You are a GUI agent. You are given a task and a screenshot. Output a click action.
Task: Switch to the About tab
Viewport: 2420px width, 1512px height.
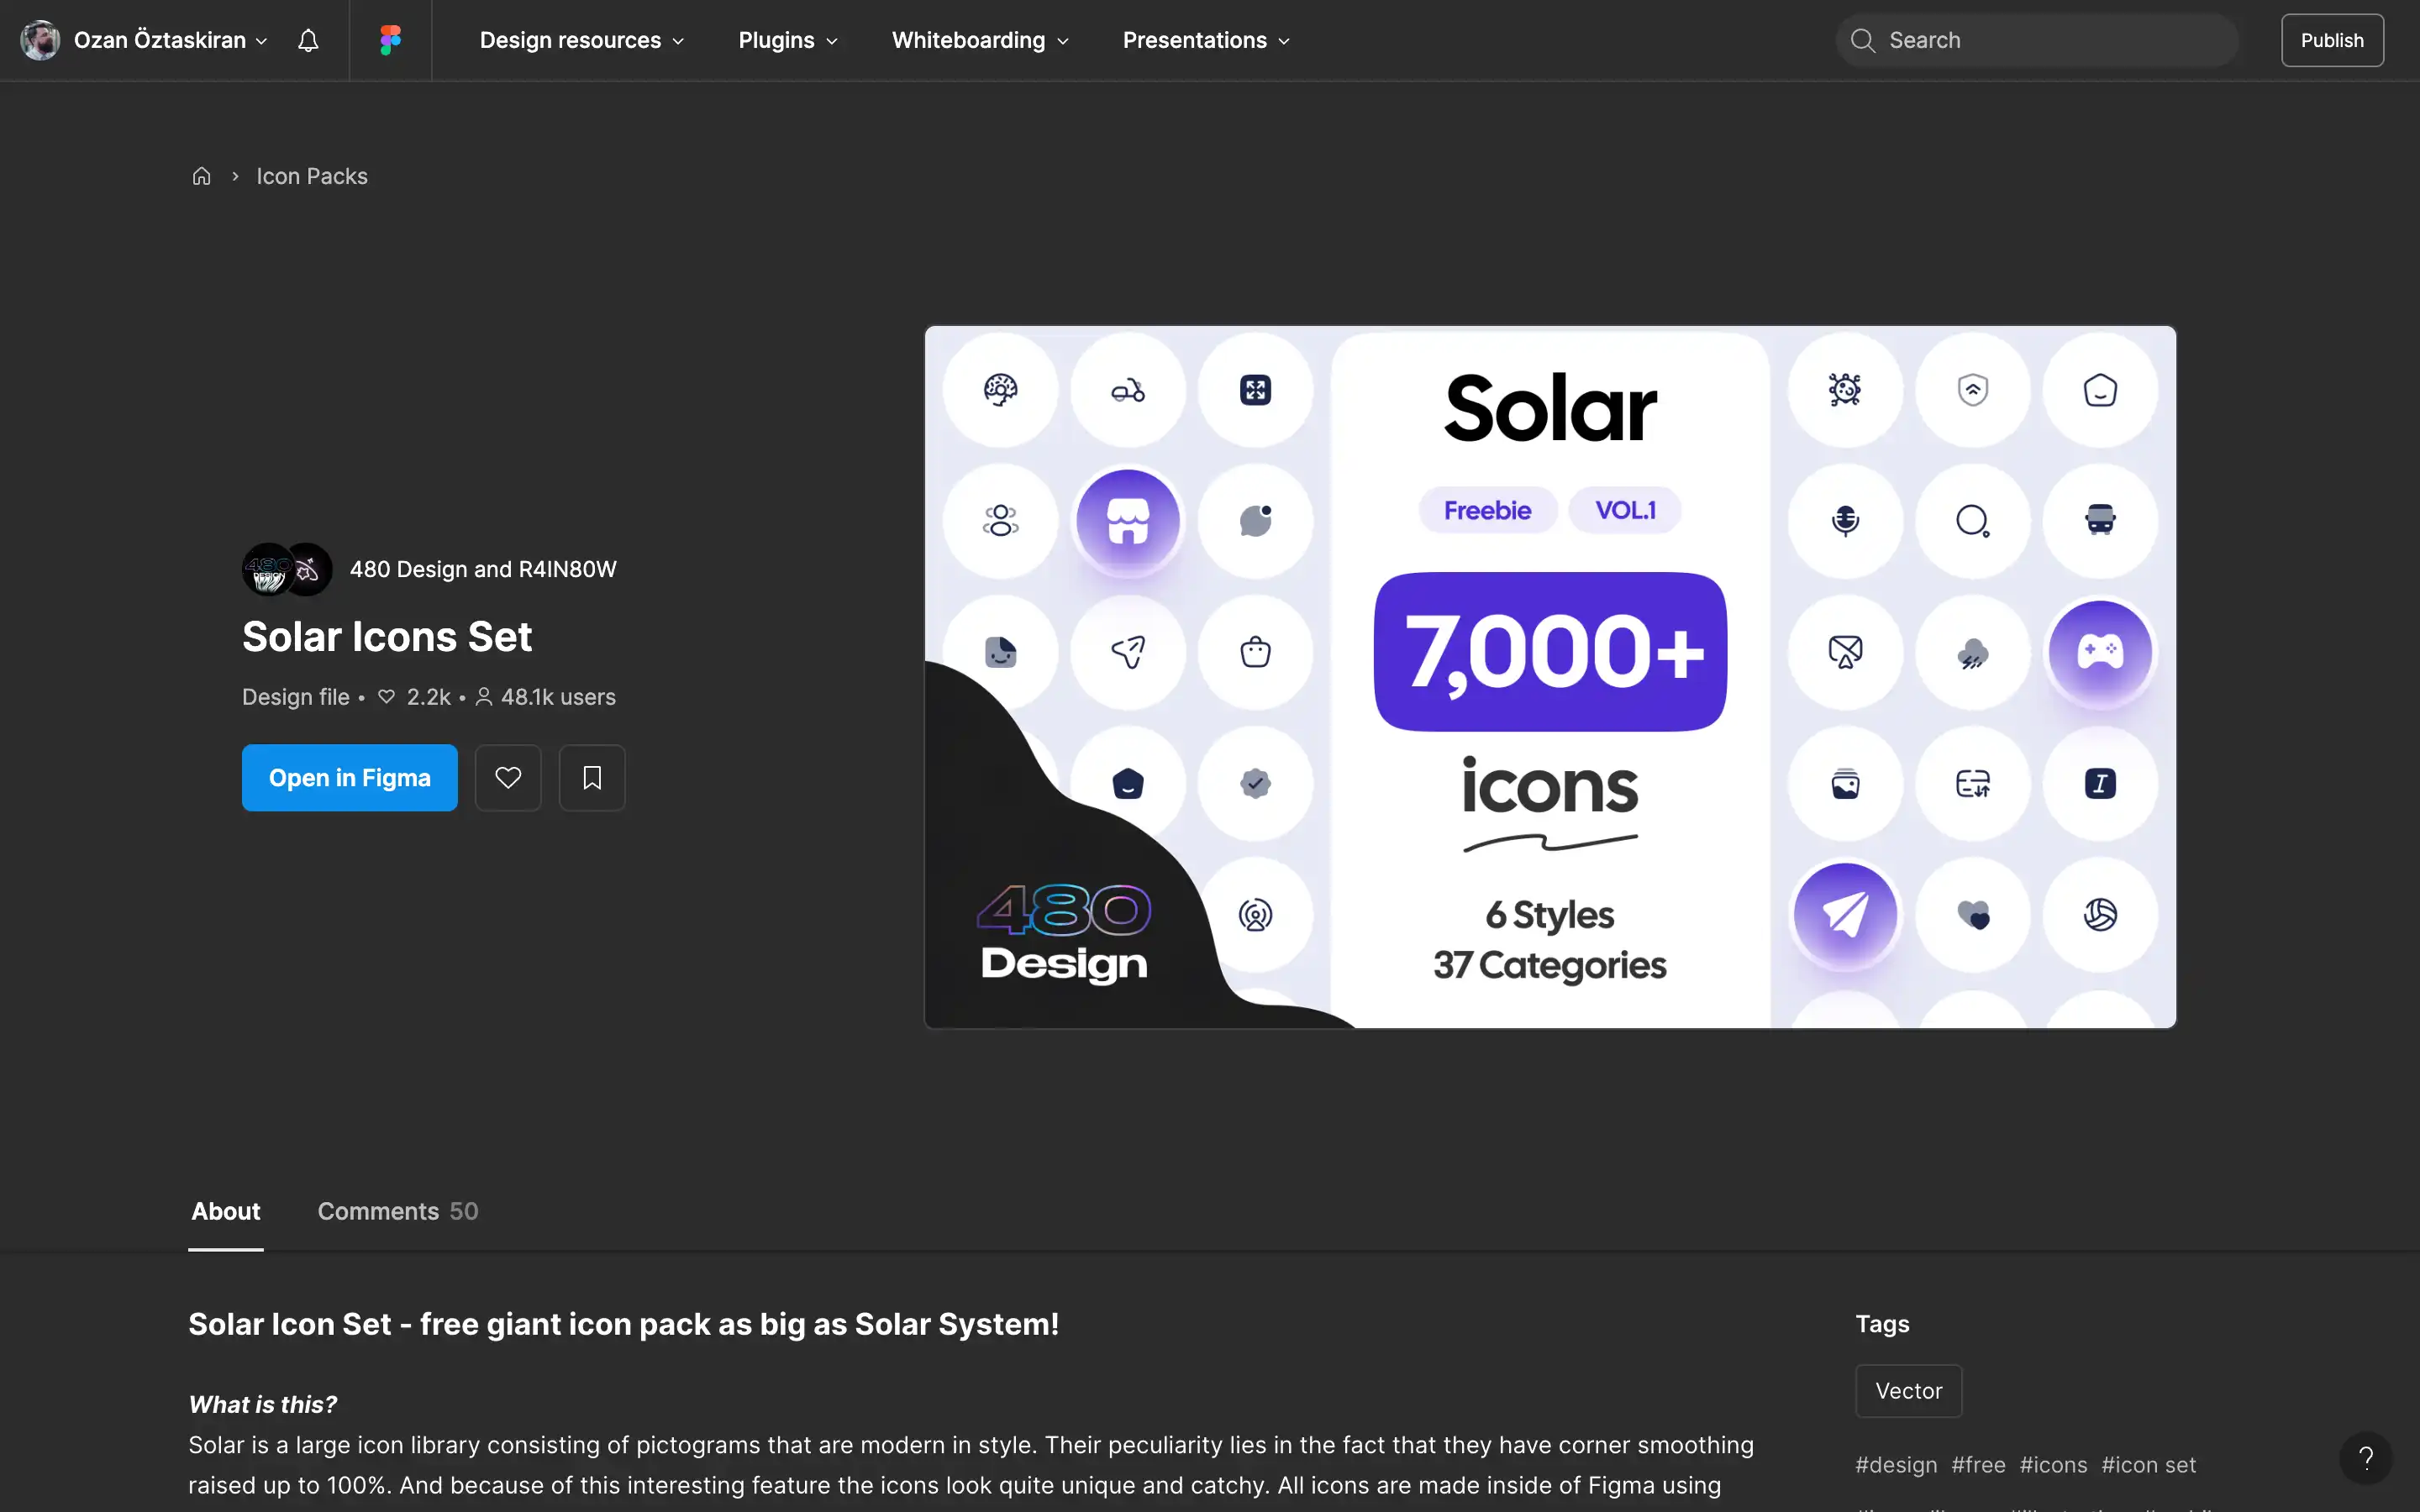226,1211
